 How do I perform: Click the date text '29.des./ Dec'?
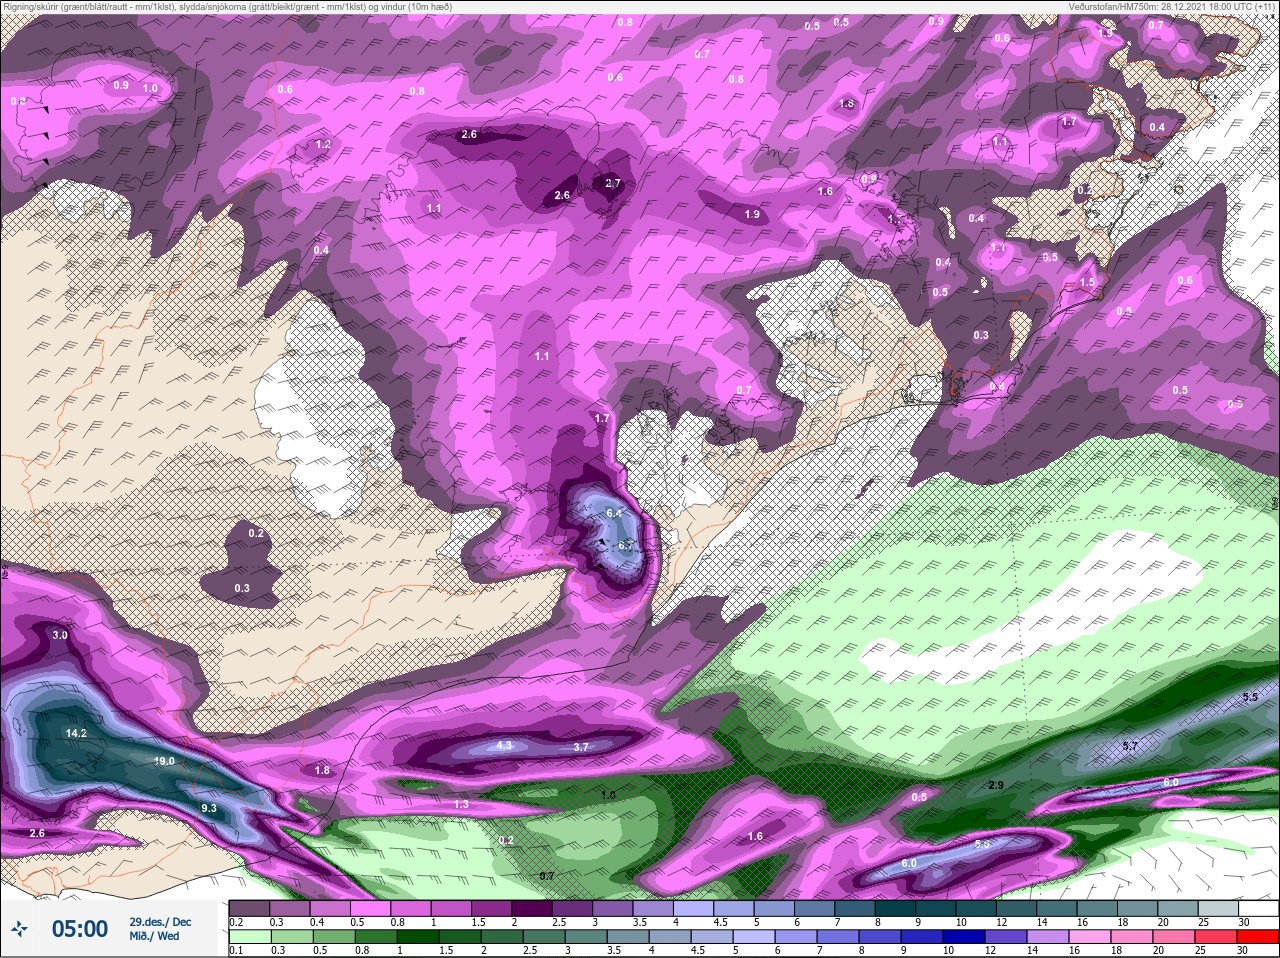(x=160, y=922)
